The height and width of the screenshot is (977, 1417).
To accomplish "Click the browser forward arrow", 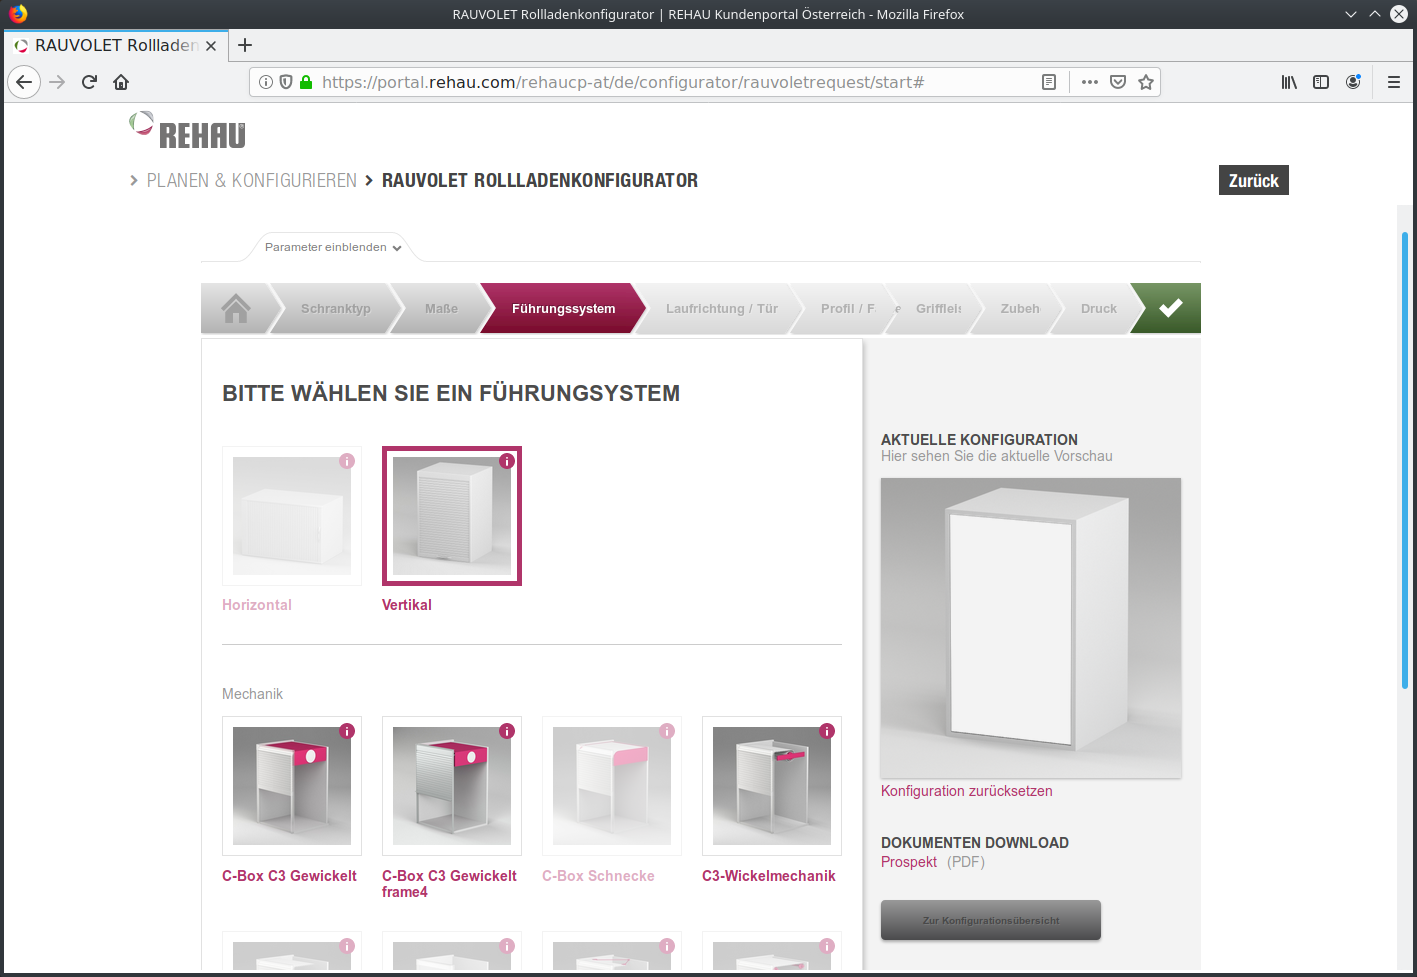I will (57, 82).
